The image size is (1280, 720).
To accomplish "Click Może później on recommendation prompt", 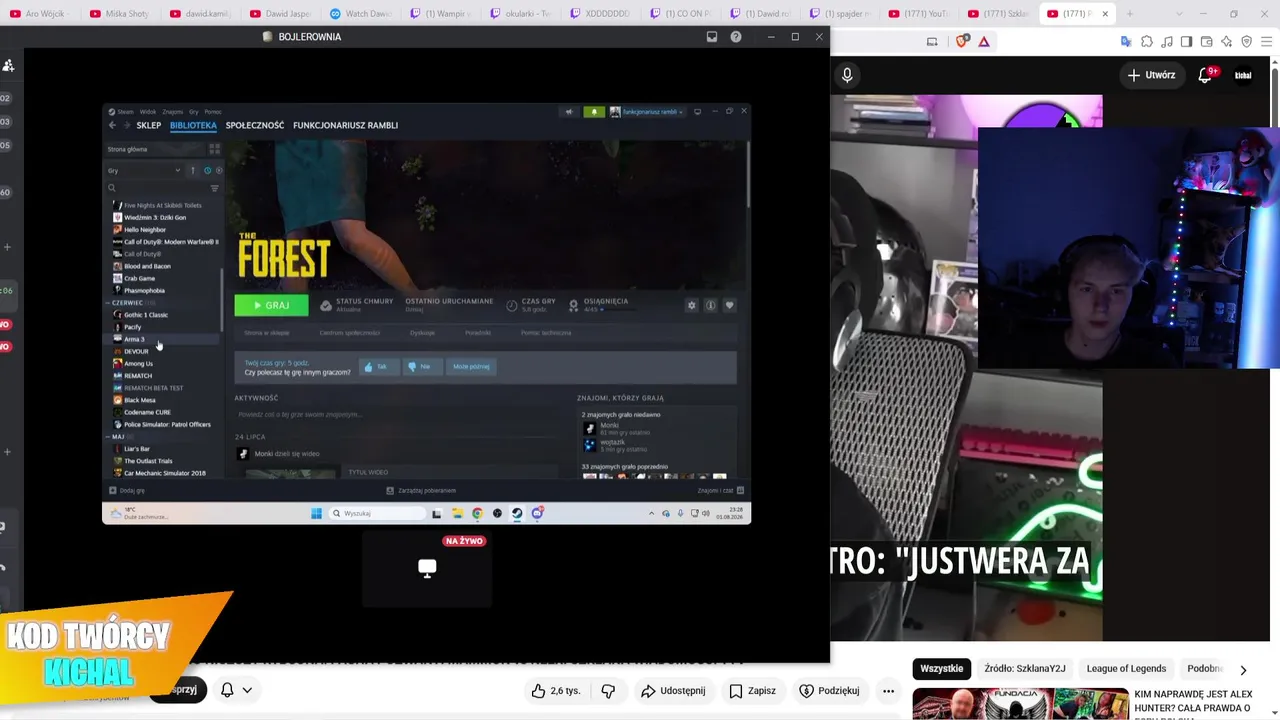I will click(472, 367).
